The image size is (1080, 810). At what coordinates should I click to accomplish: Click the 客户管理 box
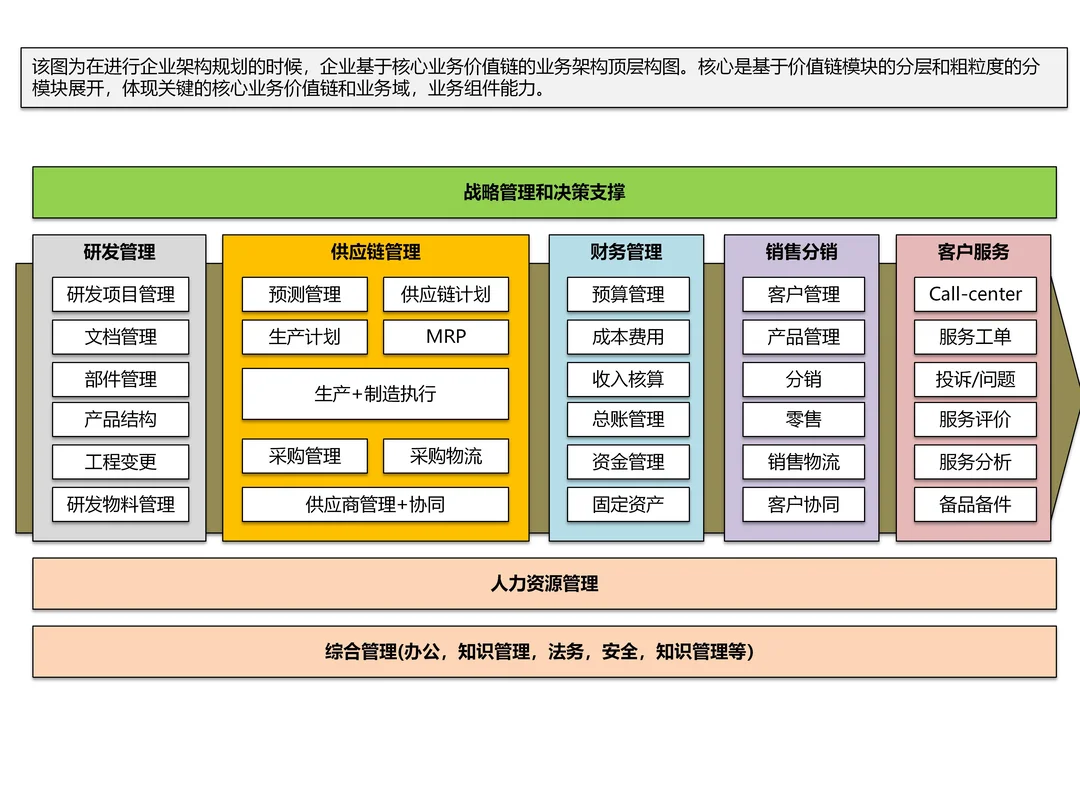click(803, 295)
